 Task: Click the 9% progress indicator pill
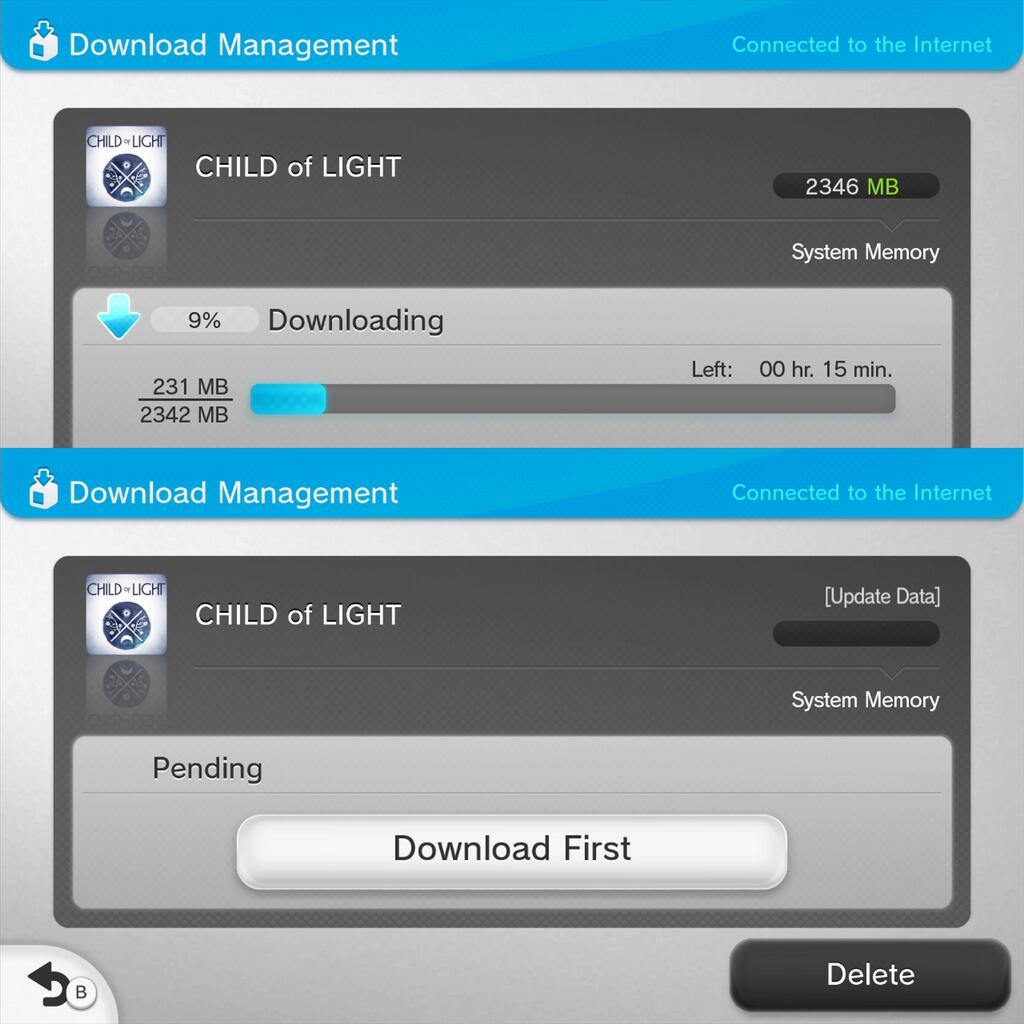[204, 320]
